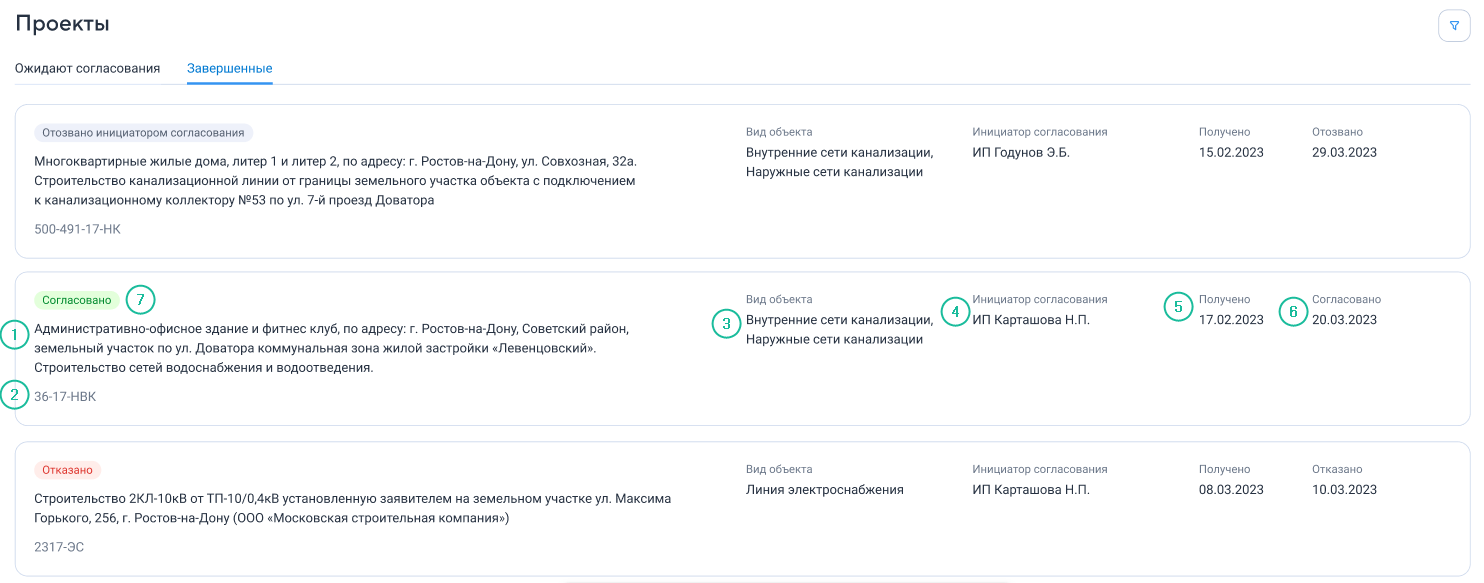Open project 500-491-17-НК card
This screenshot has height=583, width=1484.
(742, 182)
